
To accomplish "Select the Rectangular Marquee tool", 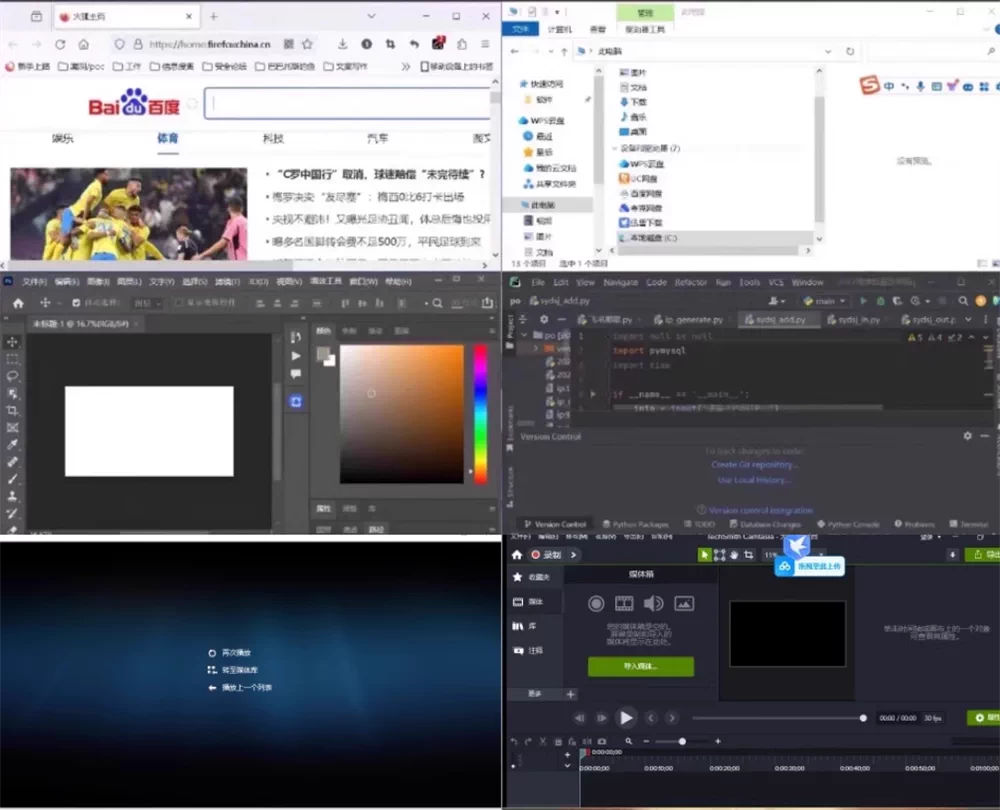I will [x=13, y=359].
